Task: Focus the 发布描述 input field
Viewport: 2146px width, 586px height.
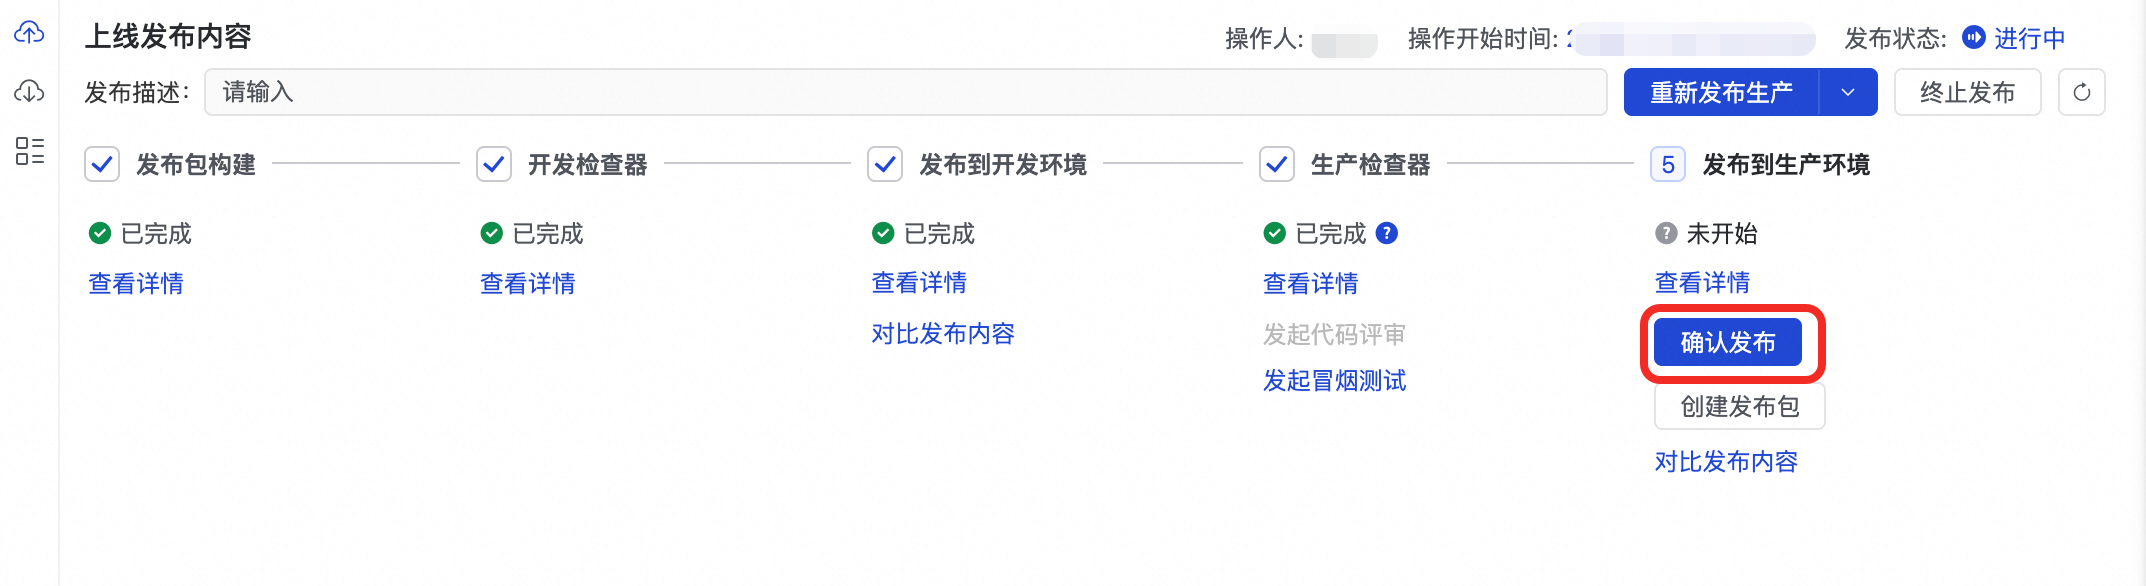Action: pyautogui.click(x=906, y=92)
